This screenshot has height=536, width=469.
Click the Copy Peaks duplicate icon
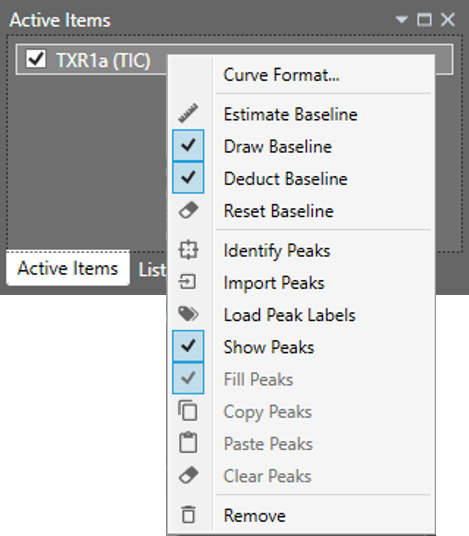point(188,410)
